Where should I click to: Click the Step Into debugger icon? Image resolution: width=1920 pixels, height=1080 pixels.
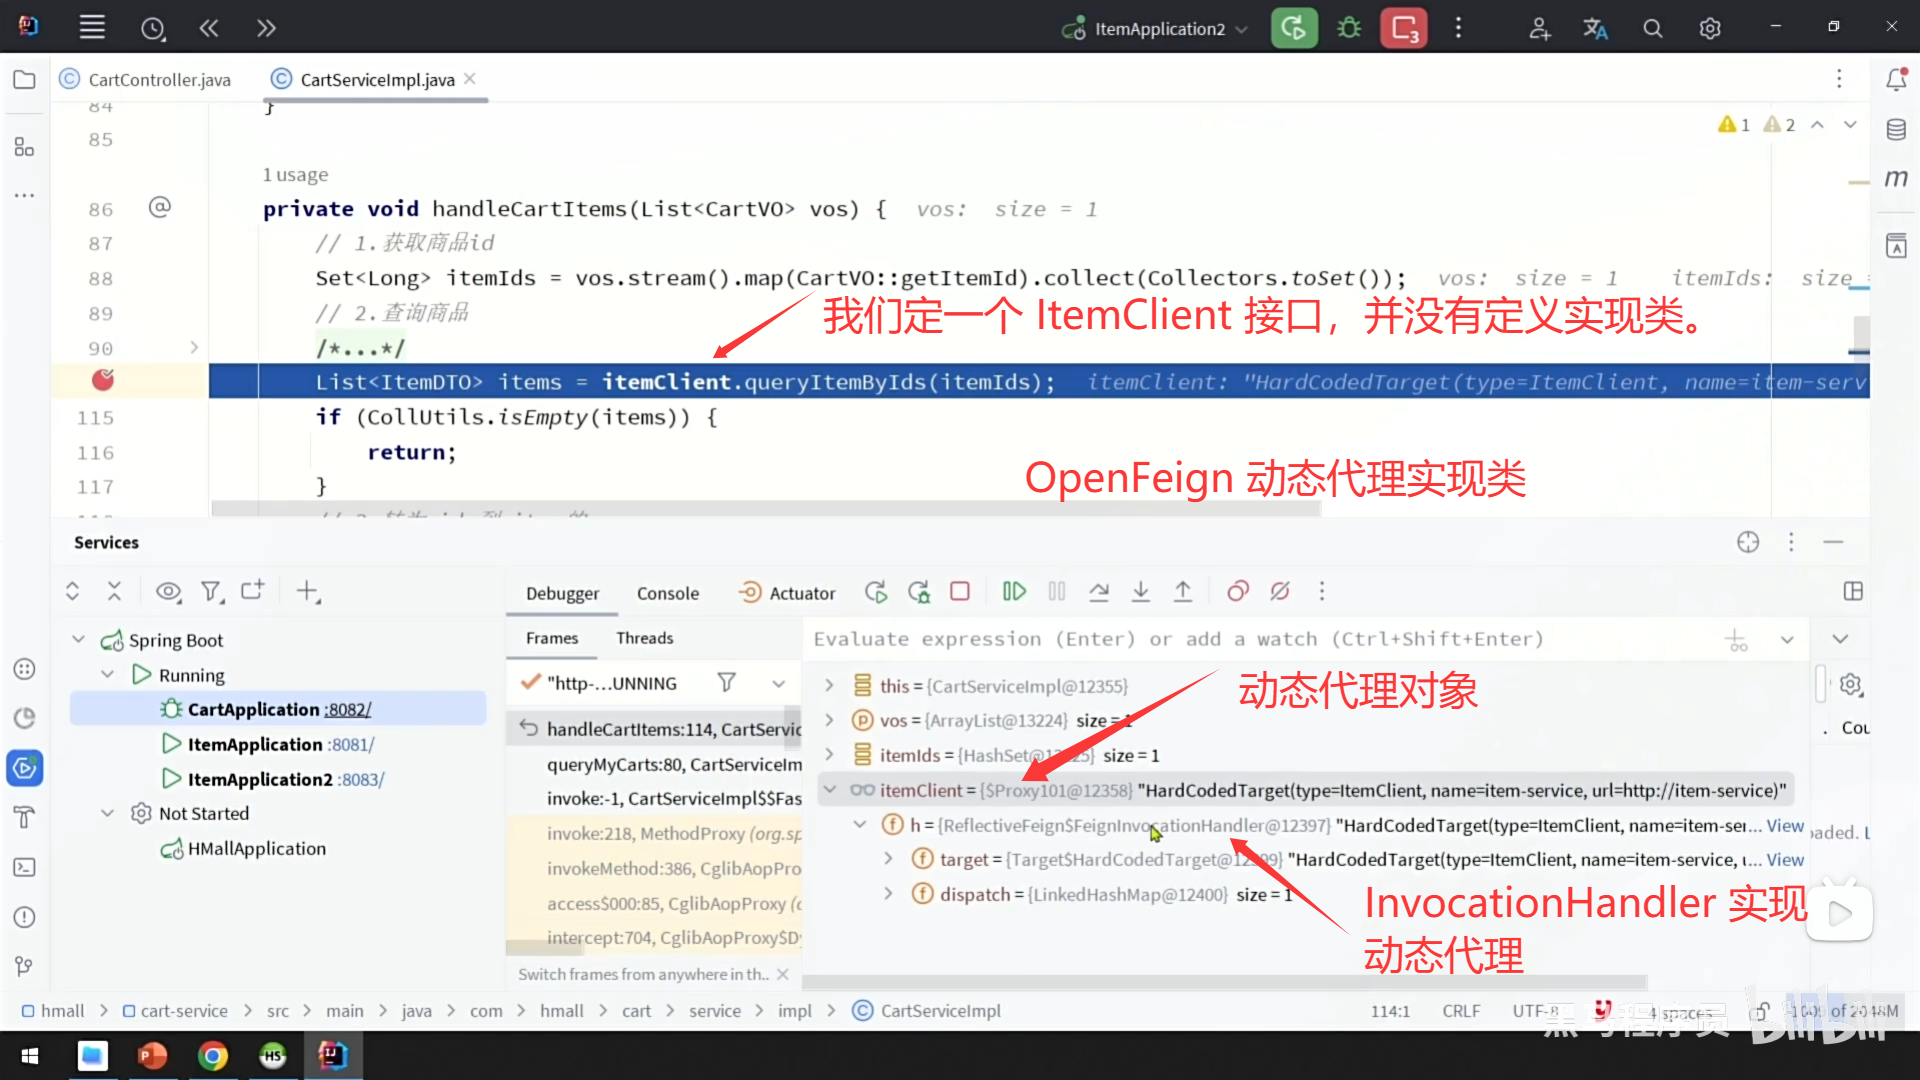(x=1141, y=592)
